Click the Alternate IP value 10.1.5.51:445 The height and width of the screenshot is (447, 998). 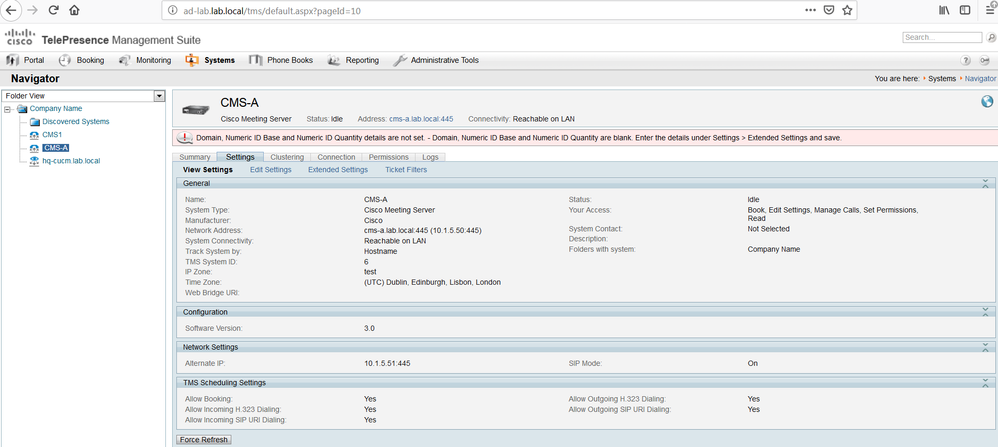coord(387,364)
